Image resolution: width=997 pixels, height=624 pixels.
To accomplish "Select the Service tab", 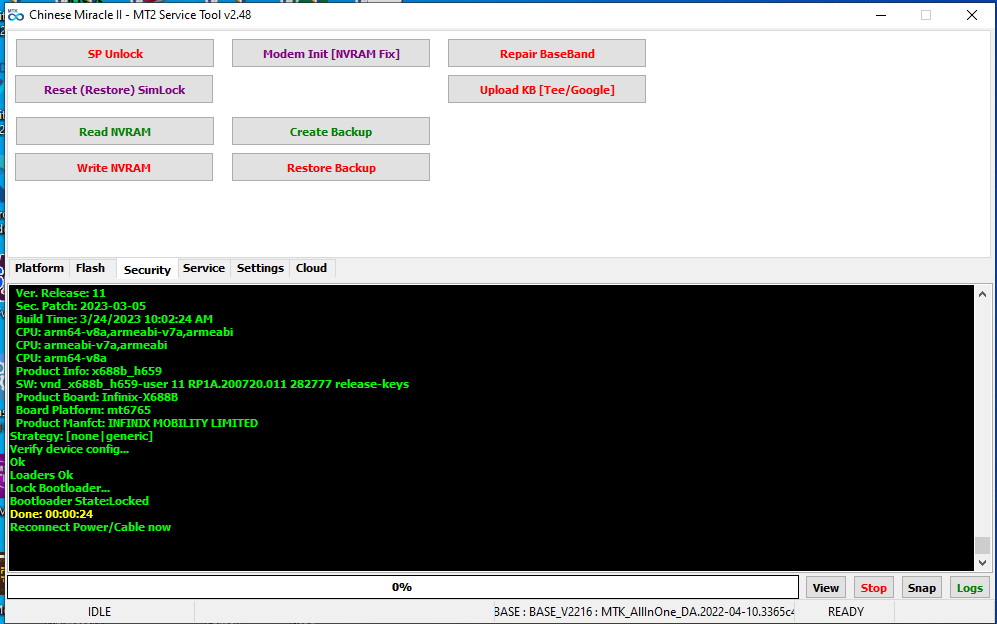I will click(x=204, y=268).
